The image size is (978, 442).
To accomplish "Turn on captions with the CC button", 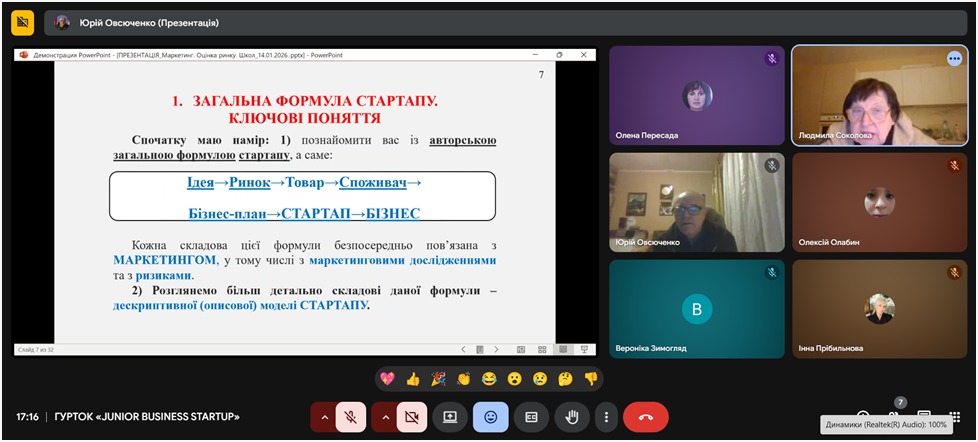I will pyautogui.click(x=531, y=417).
